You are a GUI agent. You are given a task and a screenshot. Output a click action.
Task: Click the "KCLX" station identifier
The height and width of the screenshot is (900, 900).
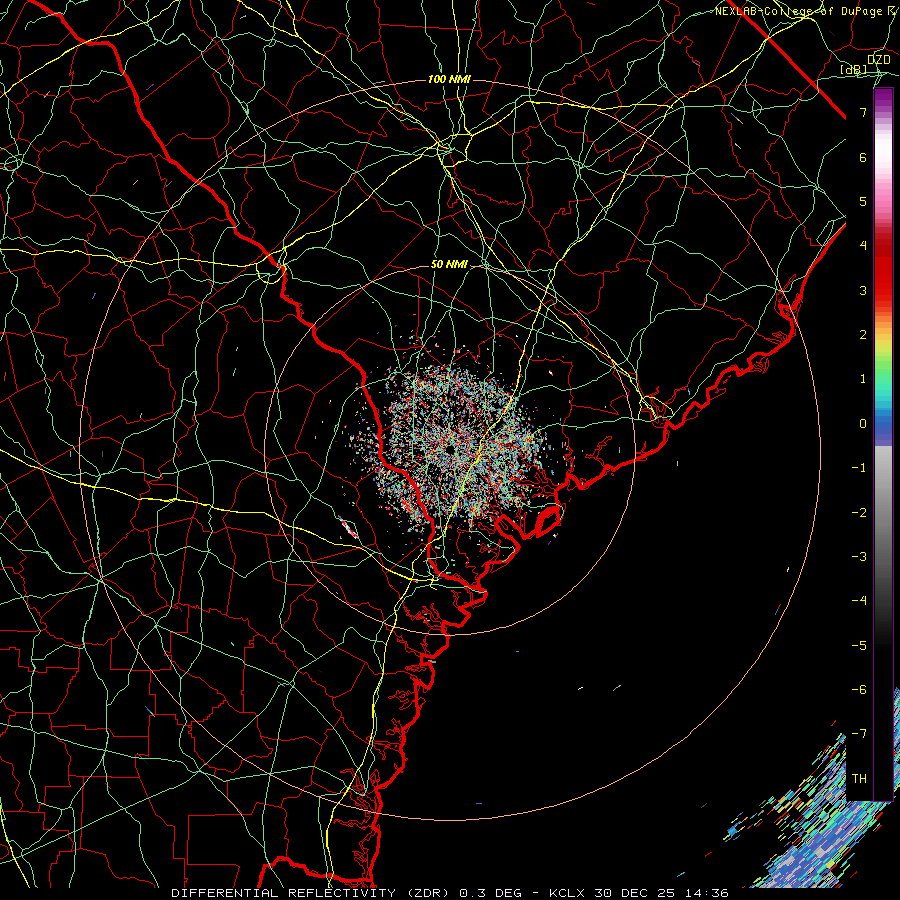tap(567, 893)
